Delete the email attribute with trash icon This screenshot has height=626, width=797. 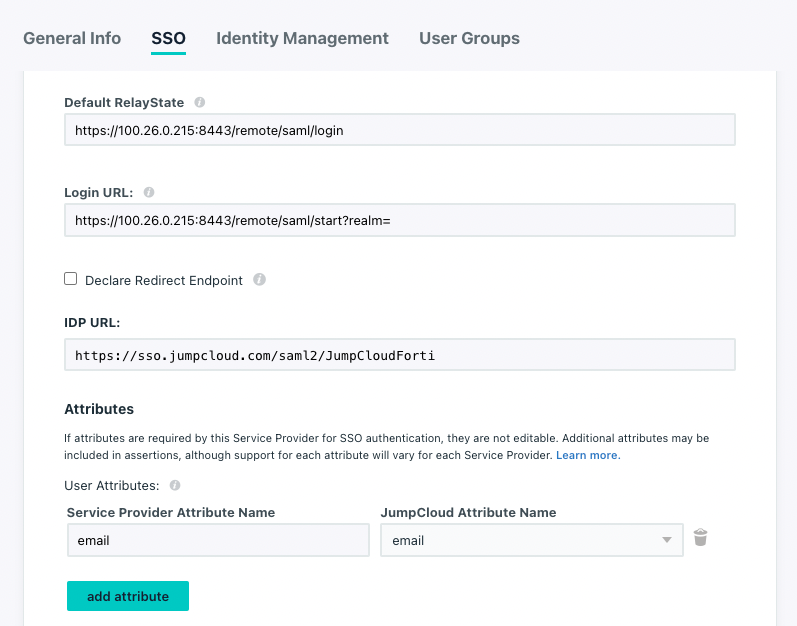(x=700, y=538)
